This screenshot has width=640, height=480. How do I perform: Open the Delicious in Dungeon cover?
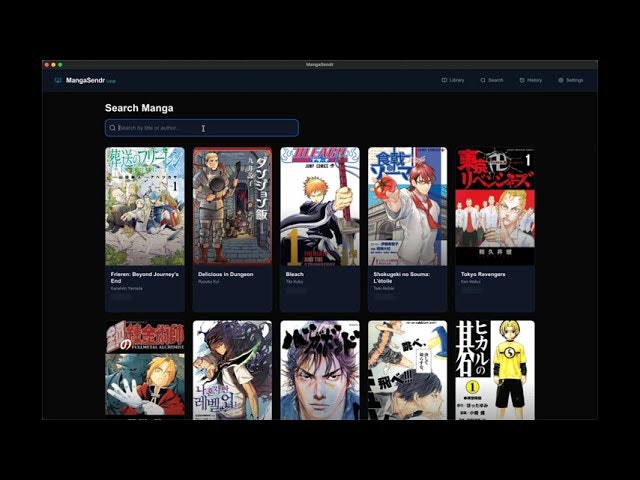click(232, 207)
